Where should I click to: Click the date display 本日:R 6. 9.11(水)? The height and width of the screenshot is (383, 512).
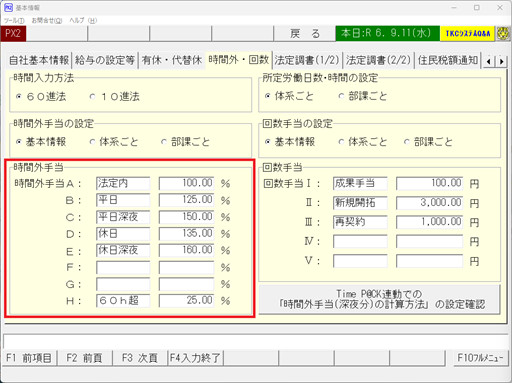tap(388, 33)
